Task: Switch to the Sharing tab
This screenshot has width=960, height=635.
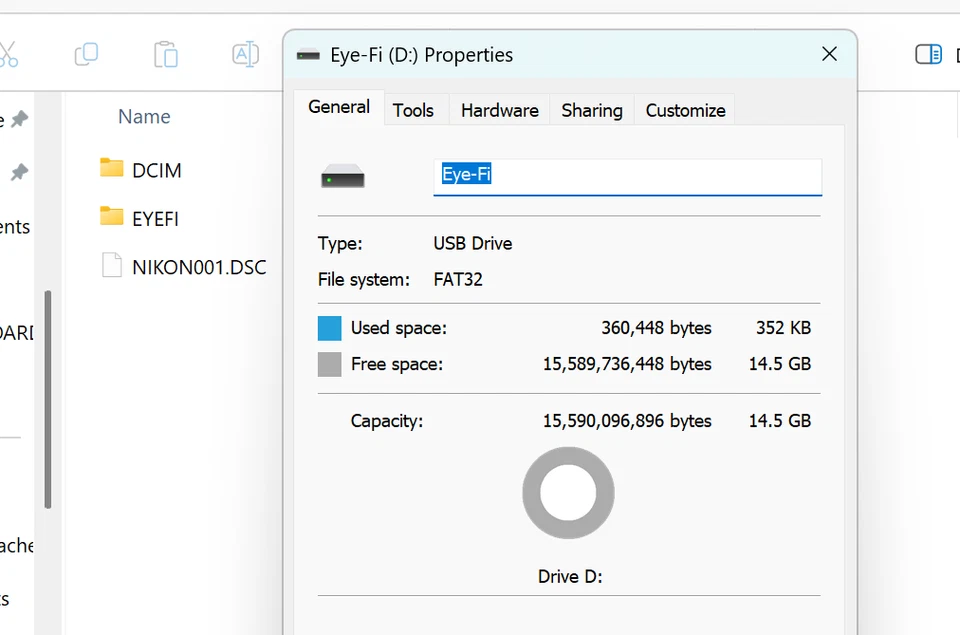Action: point(591,110)
